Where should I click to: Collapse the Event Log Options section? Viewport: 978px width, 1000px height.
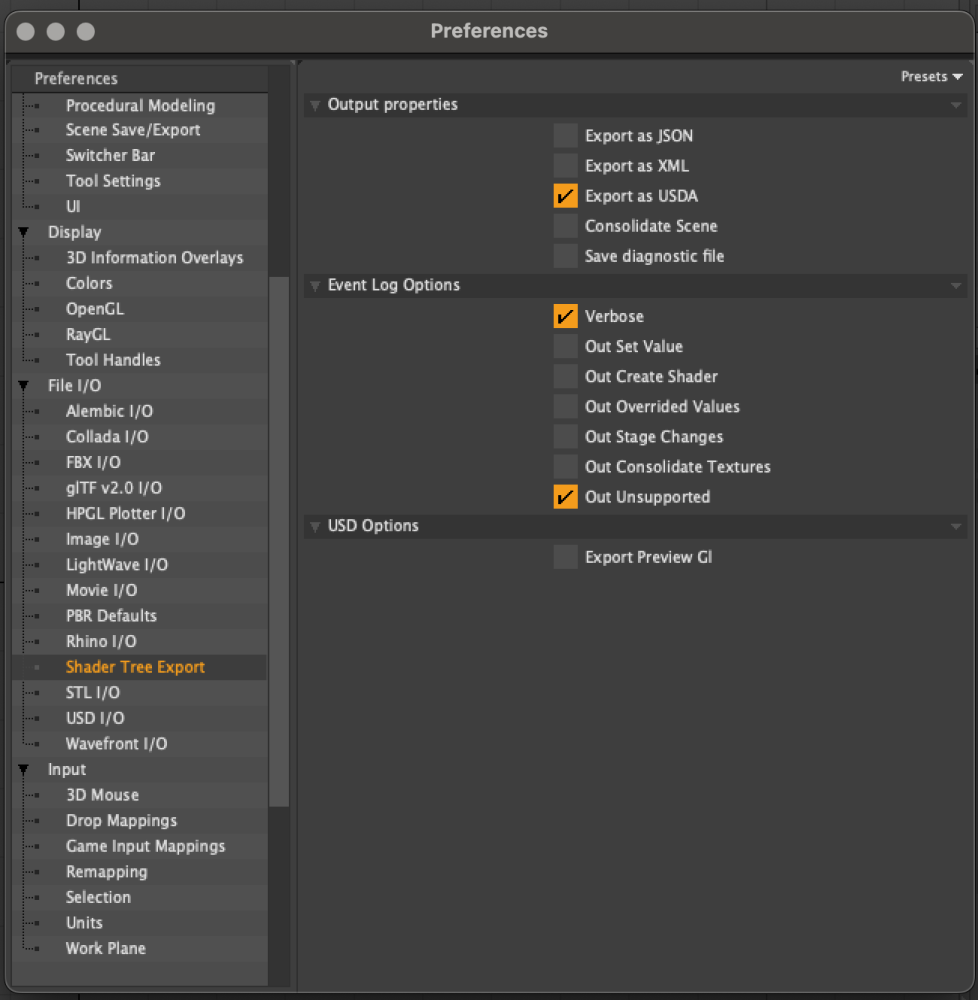316,286
